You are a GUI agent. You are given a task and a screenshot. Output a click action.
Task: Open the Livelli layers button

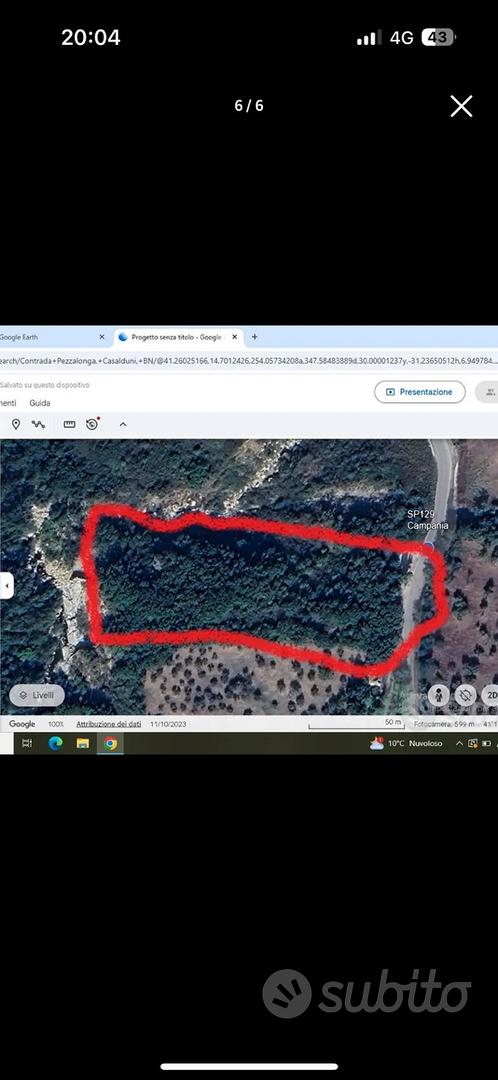tap(37, 696)
